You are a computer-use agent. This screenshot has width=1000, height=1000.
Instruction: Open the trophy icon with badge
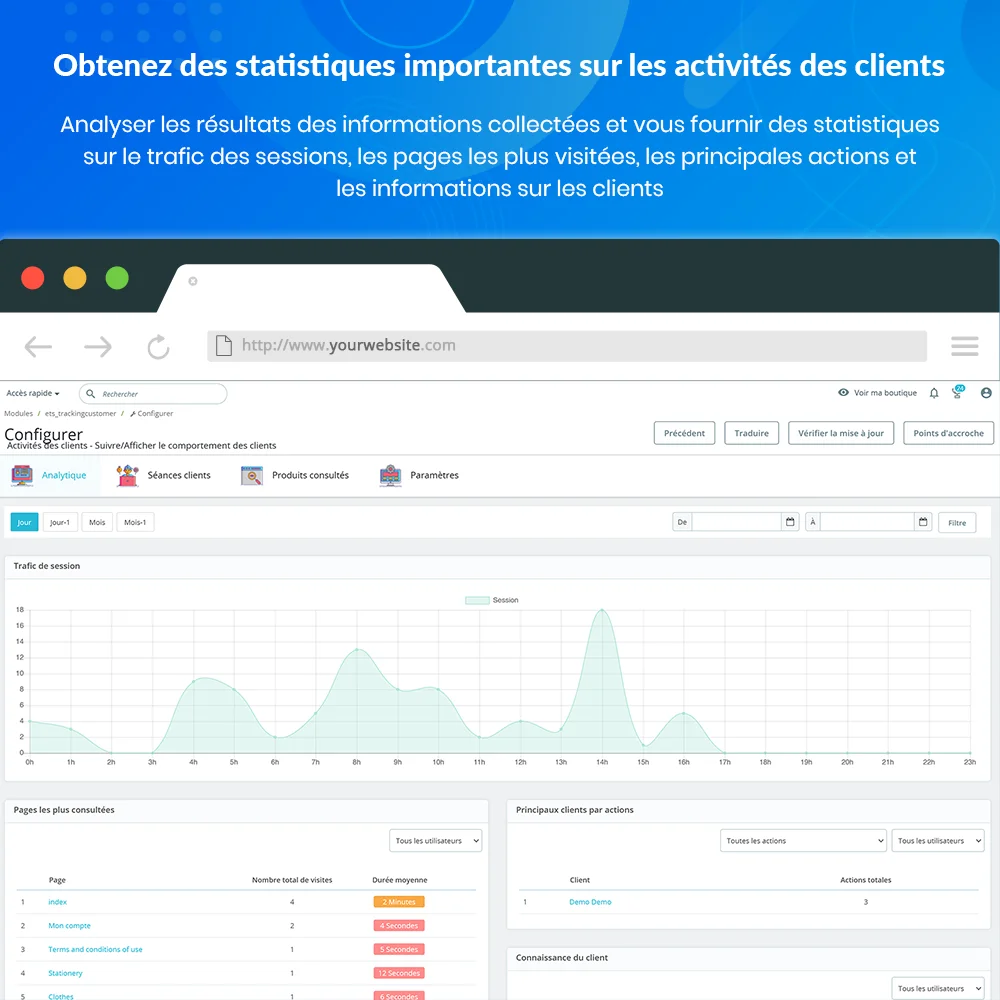click(958, 392)
